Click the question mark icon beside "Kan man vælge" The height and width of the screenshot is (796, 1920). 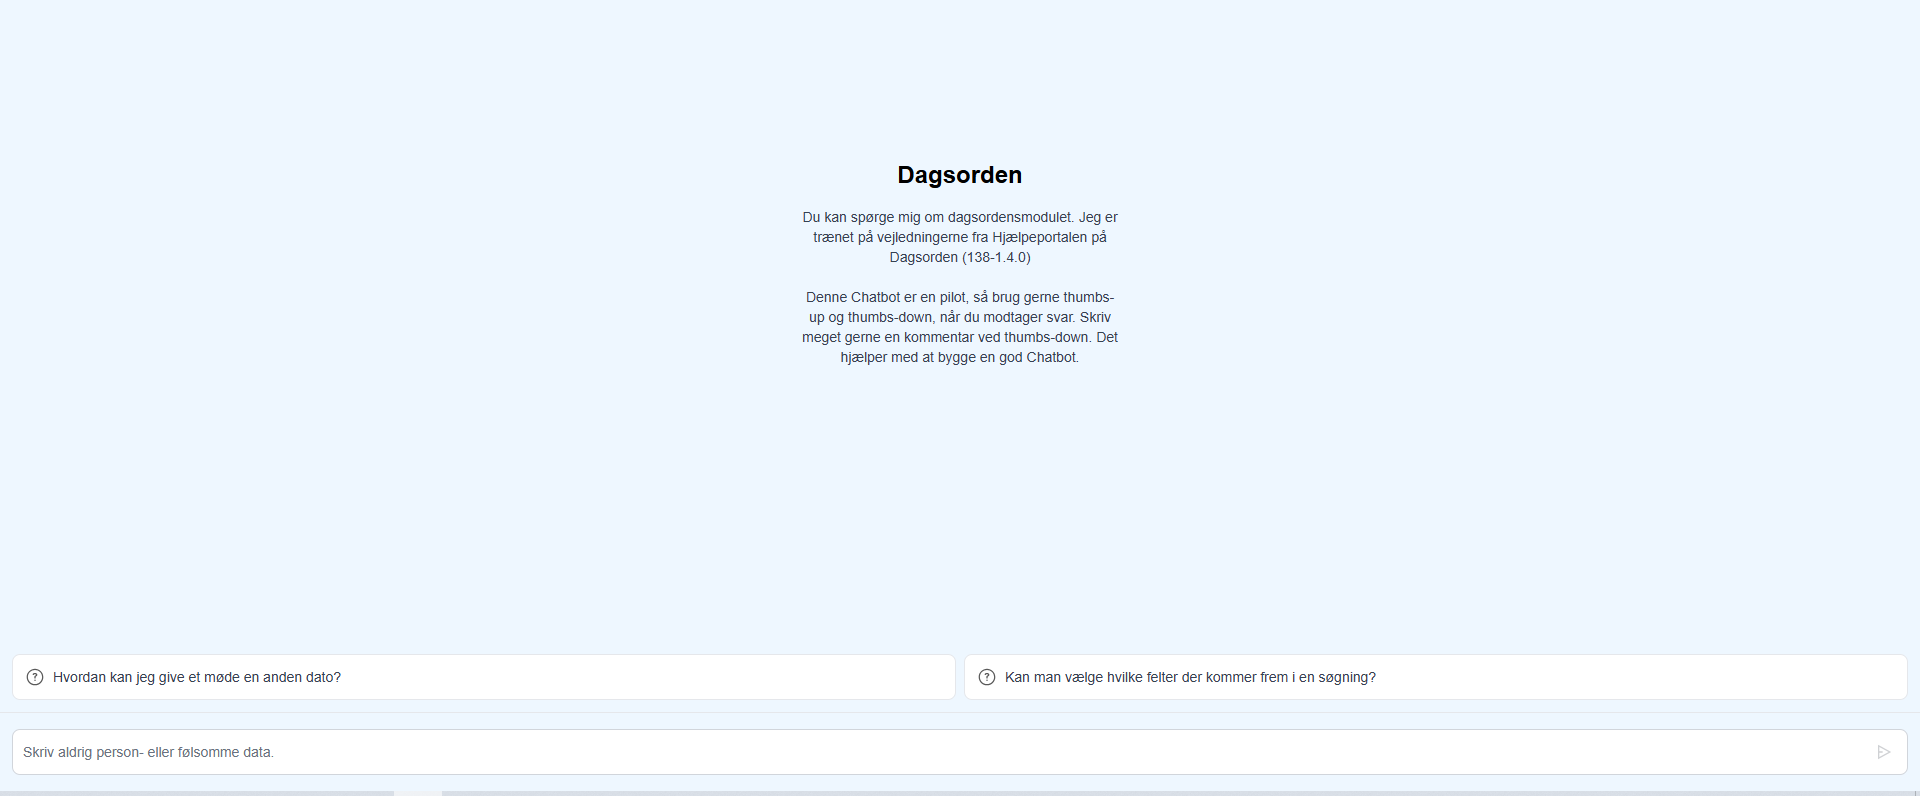[x=987, y=677]
